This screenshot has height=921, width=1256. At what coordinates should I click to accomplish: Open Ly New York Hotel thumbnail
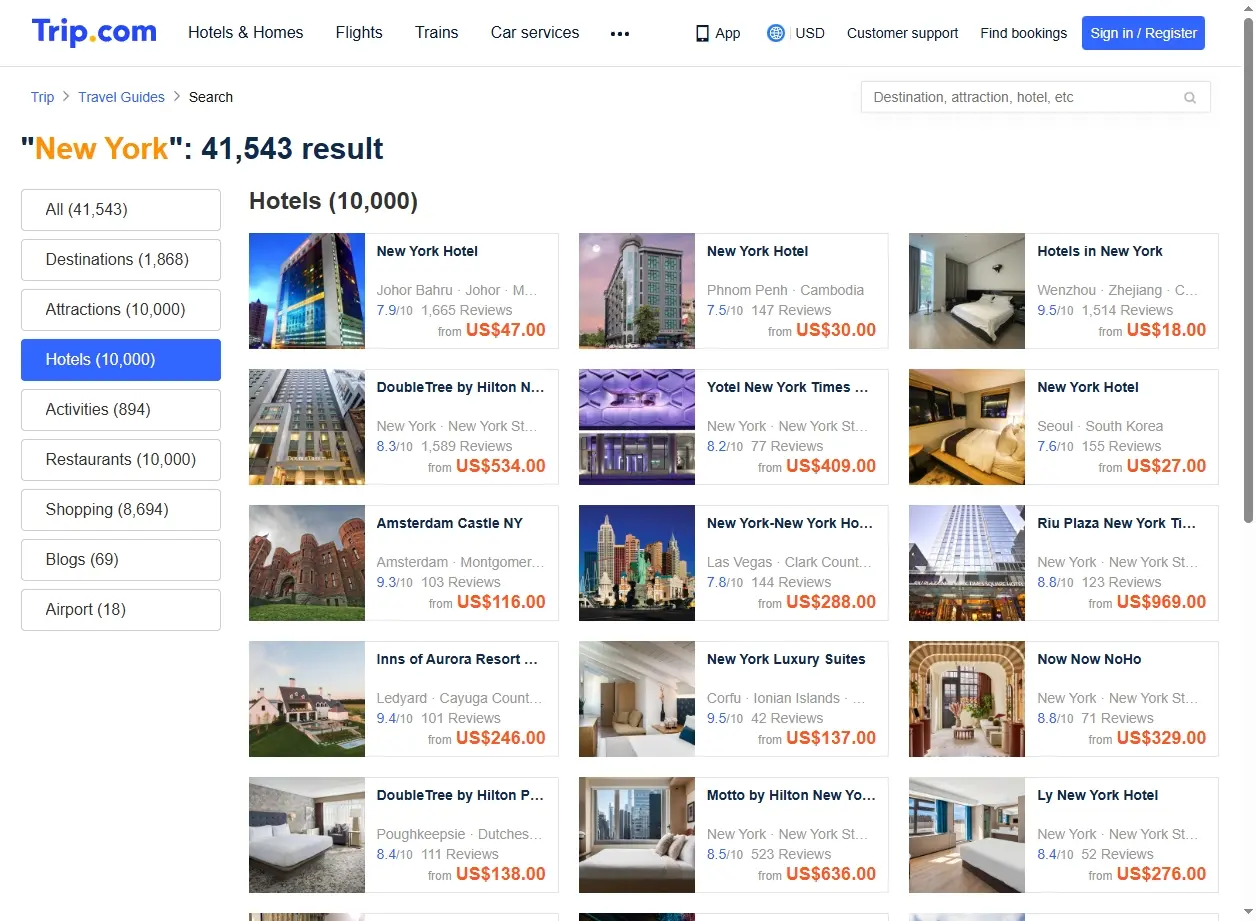pyautogui.click(x=967, y=835)
